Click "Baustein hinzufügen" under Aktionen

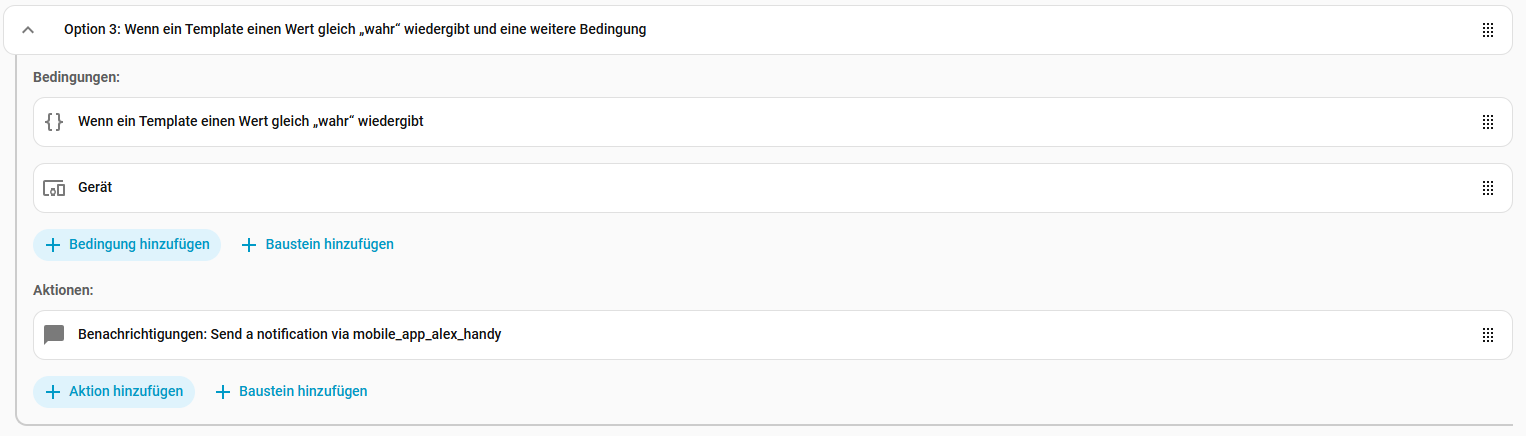coord(303,392)
